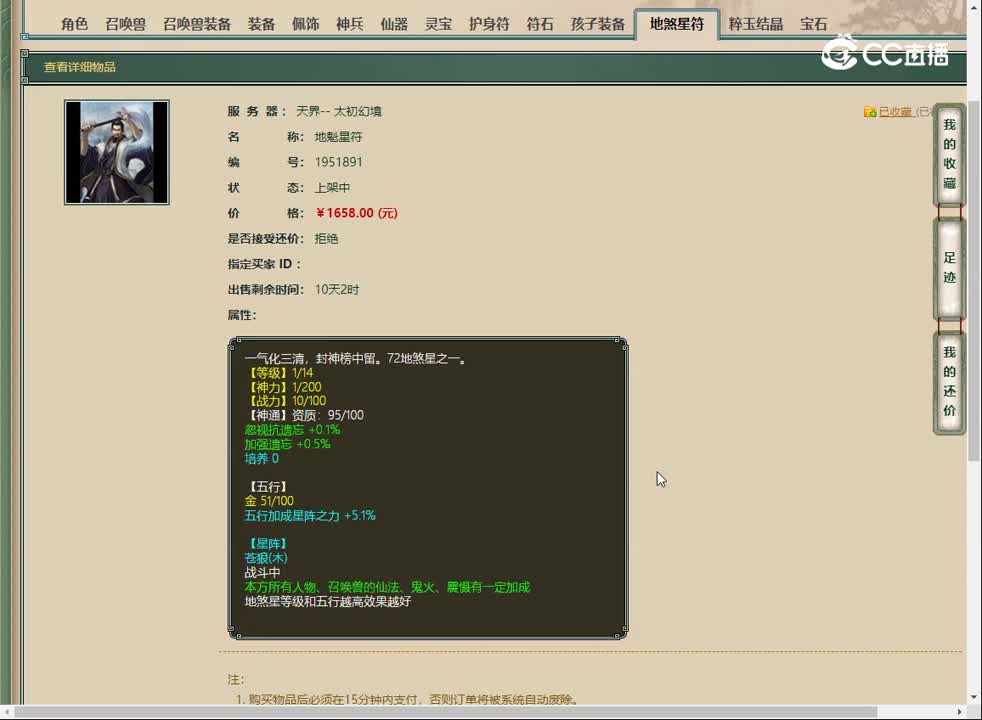Click the 金 51/100 five-element line
The height and width of the screenshot is (720, 982).
269,501
